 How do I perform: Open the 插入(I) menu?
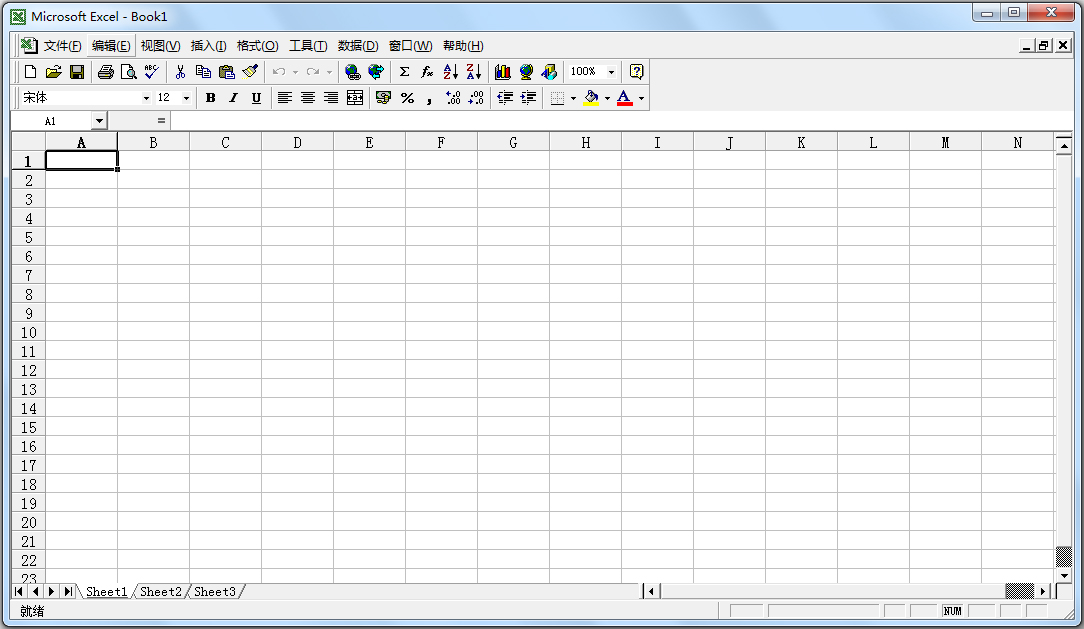tap(208, 46)
